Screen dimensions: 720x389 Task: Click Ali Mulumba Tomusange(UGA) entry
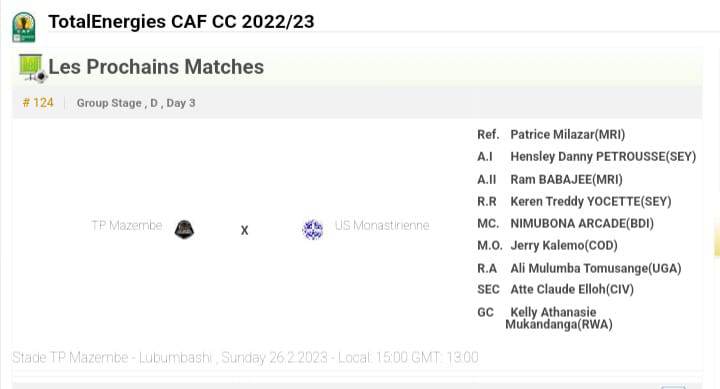tap(596, 268)
